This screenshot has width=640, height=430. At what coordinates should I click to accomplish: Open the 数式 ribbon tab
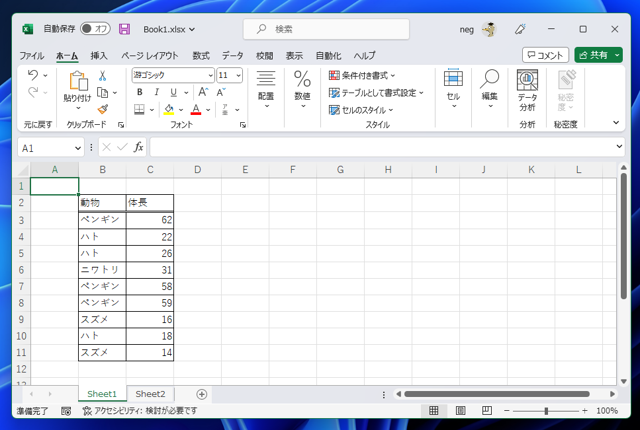click(201, 55)
